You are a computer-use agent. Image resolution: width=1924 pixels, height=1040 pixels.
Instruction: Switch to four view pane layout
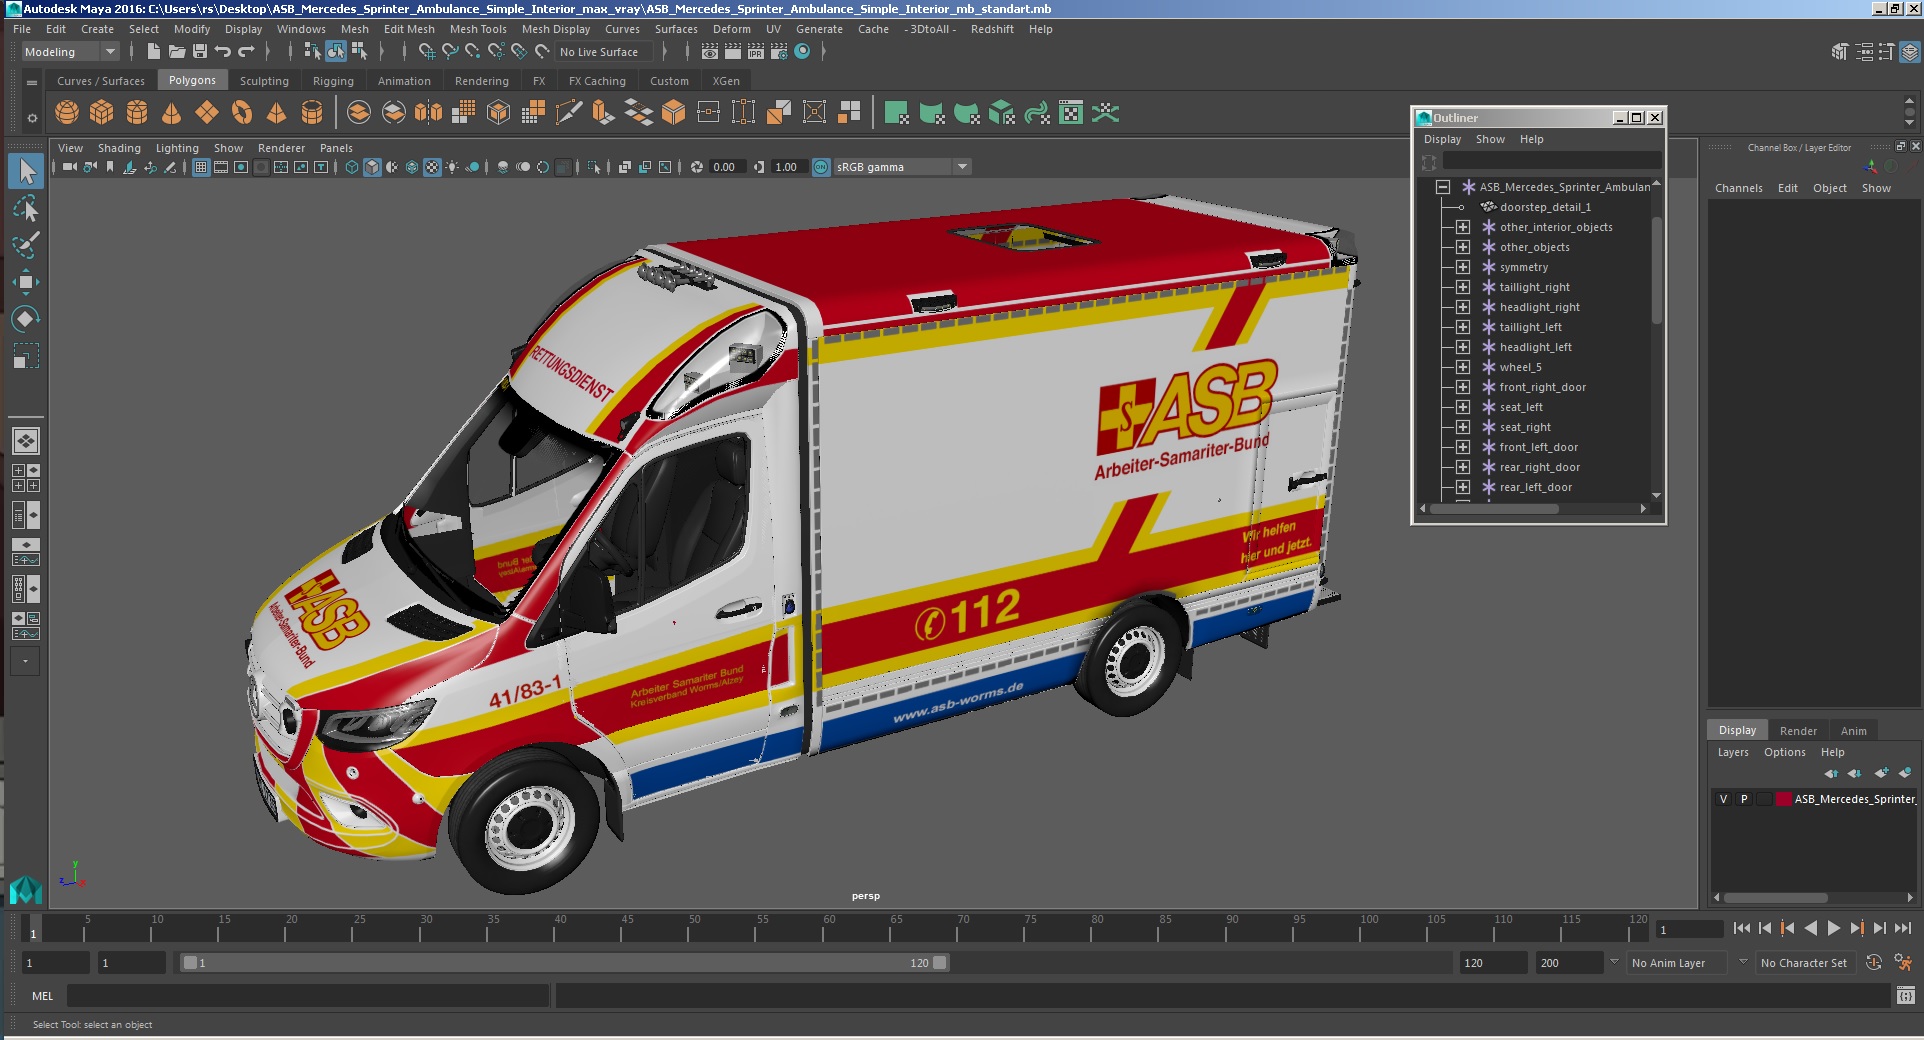(x=26, y=478)
